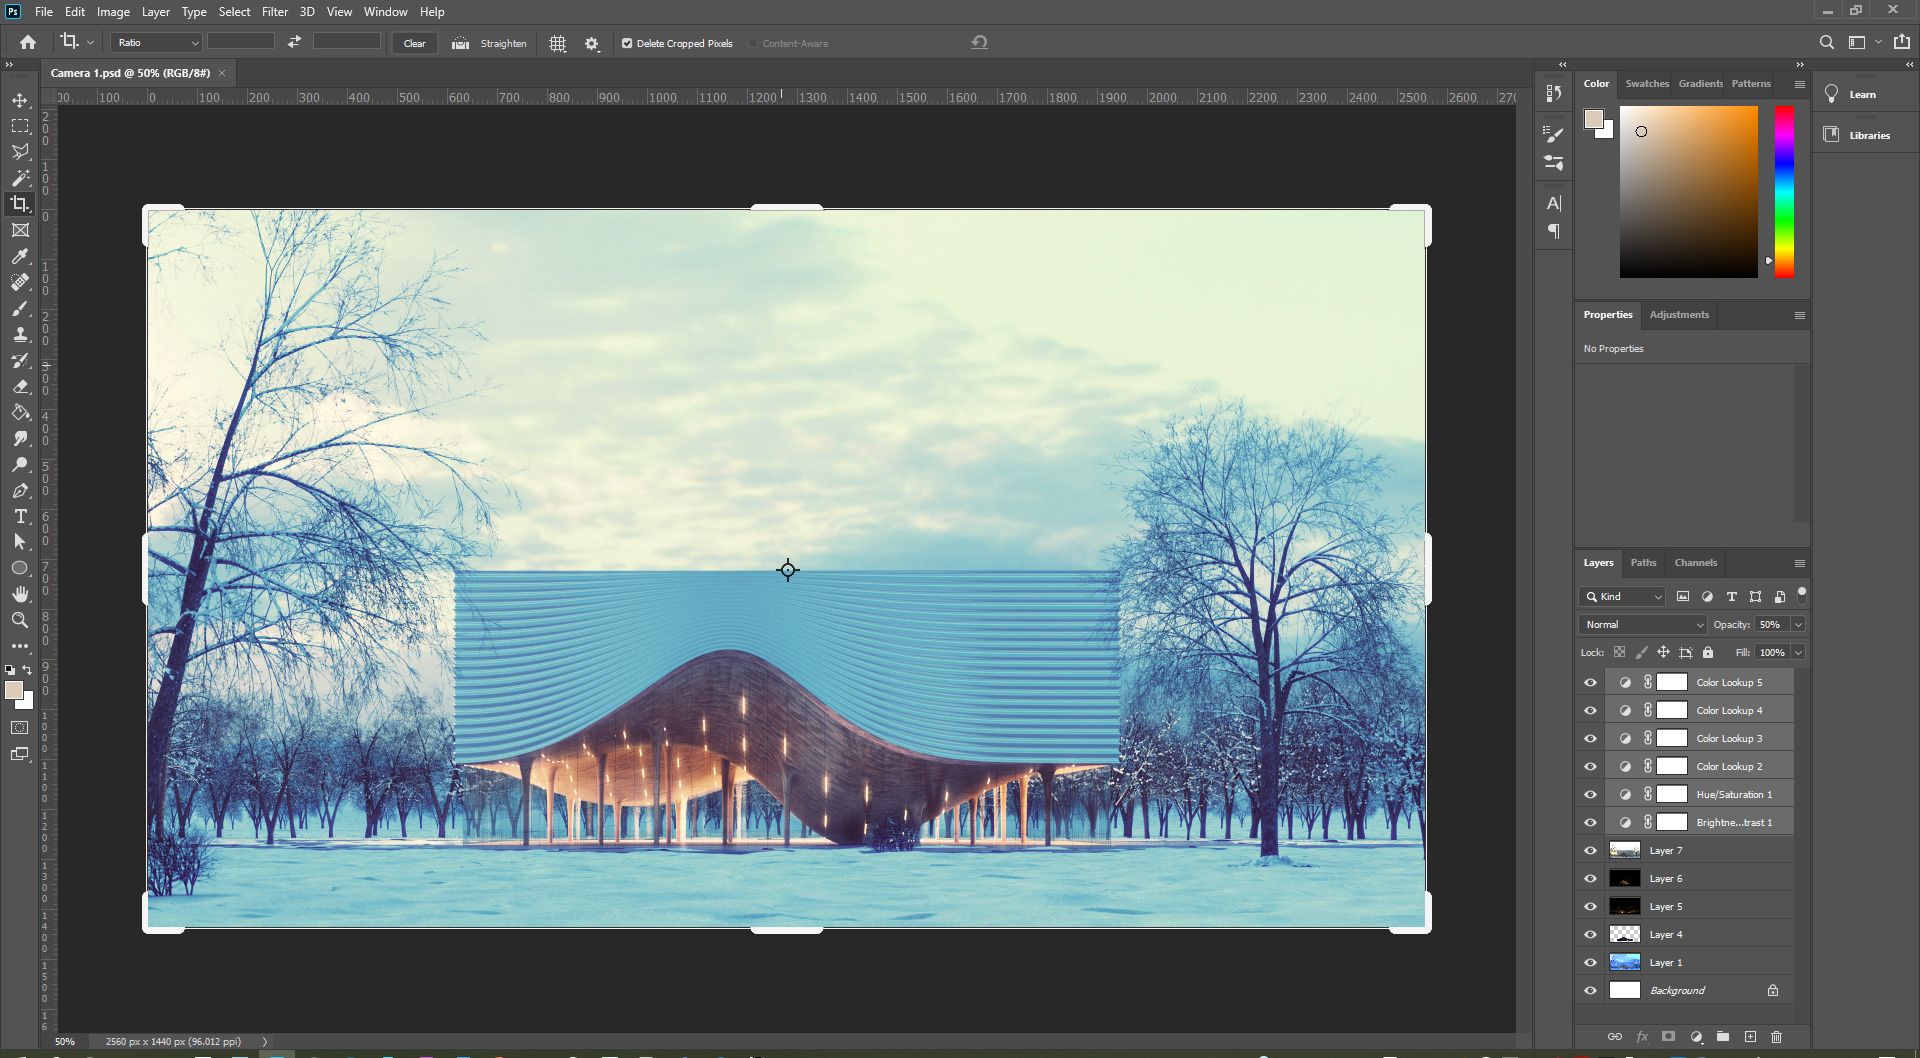Screen dimensions: 1920x1058
Task: Click the Clear button
Action: tap(414, 43)
